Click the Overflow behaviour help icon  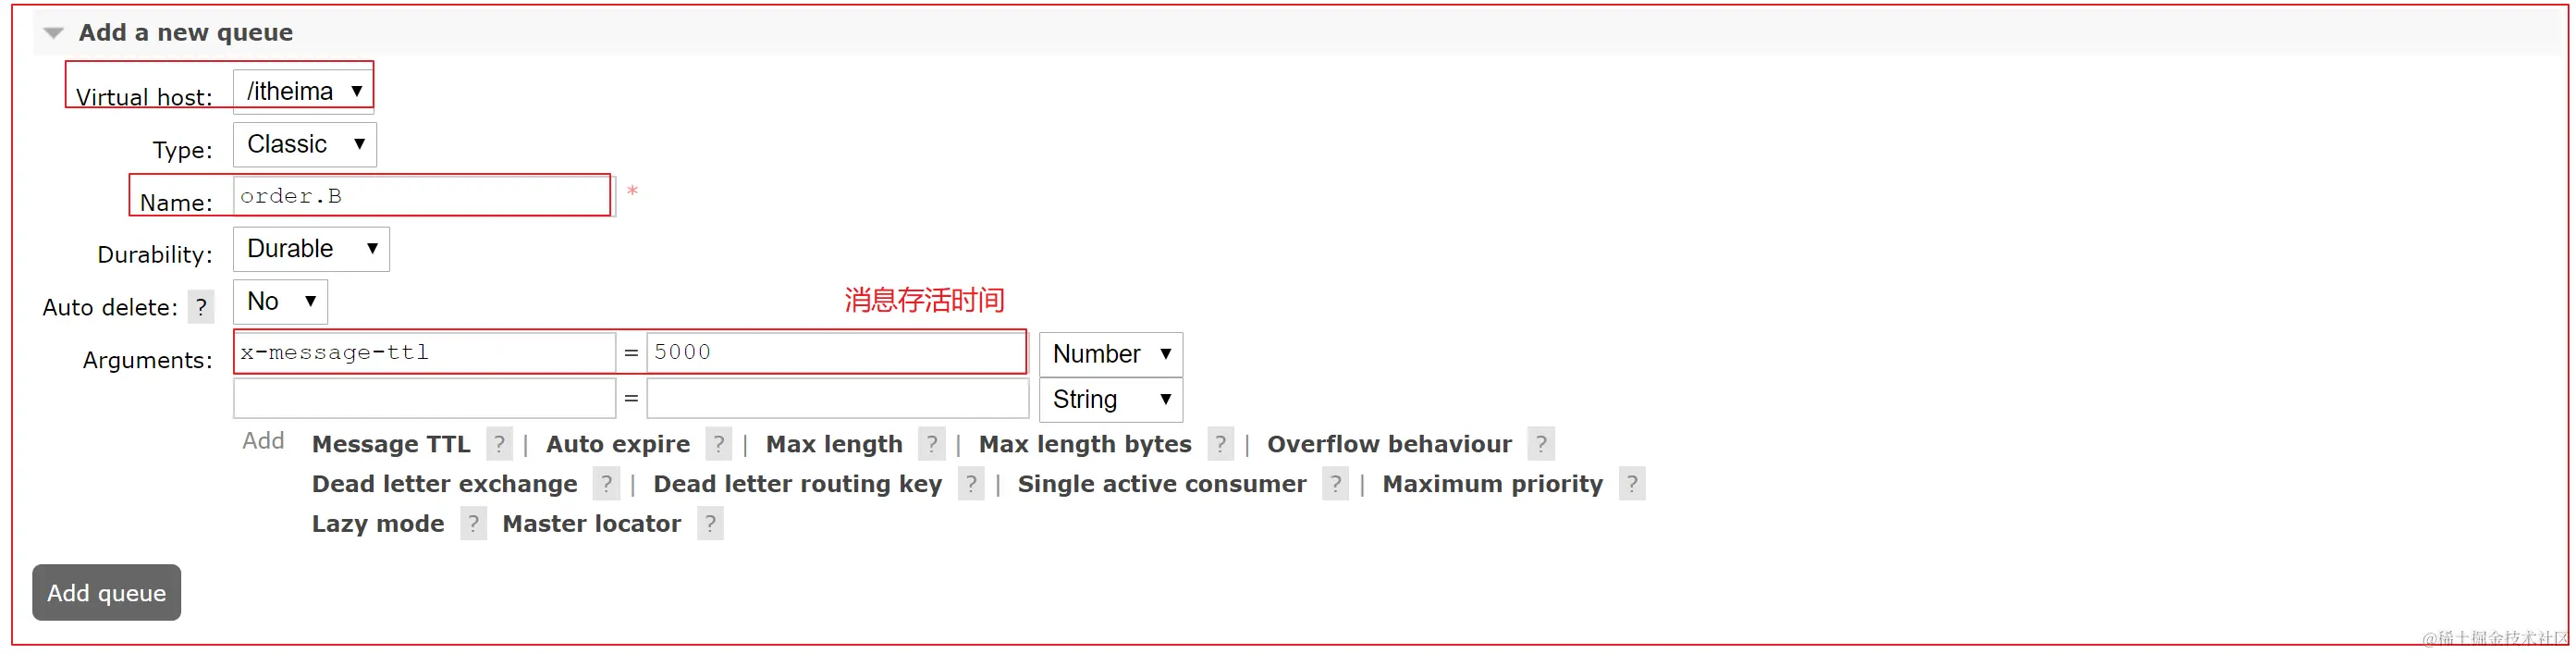tap(1541, 444)
